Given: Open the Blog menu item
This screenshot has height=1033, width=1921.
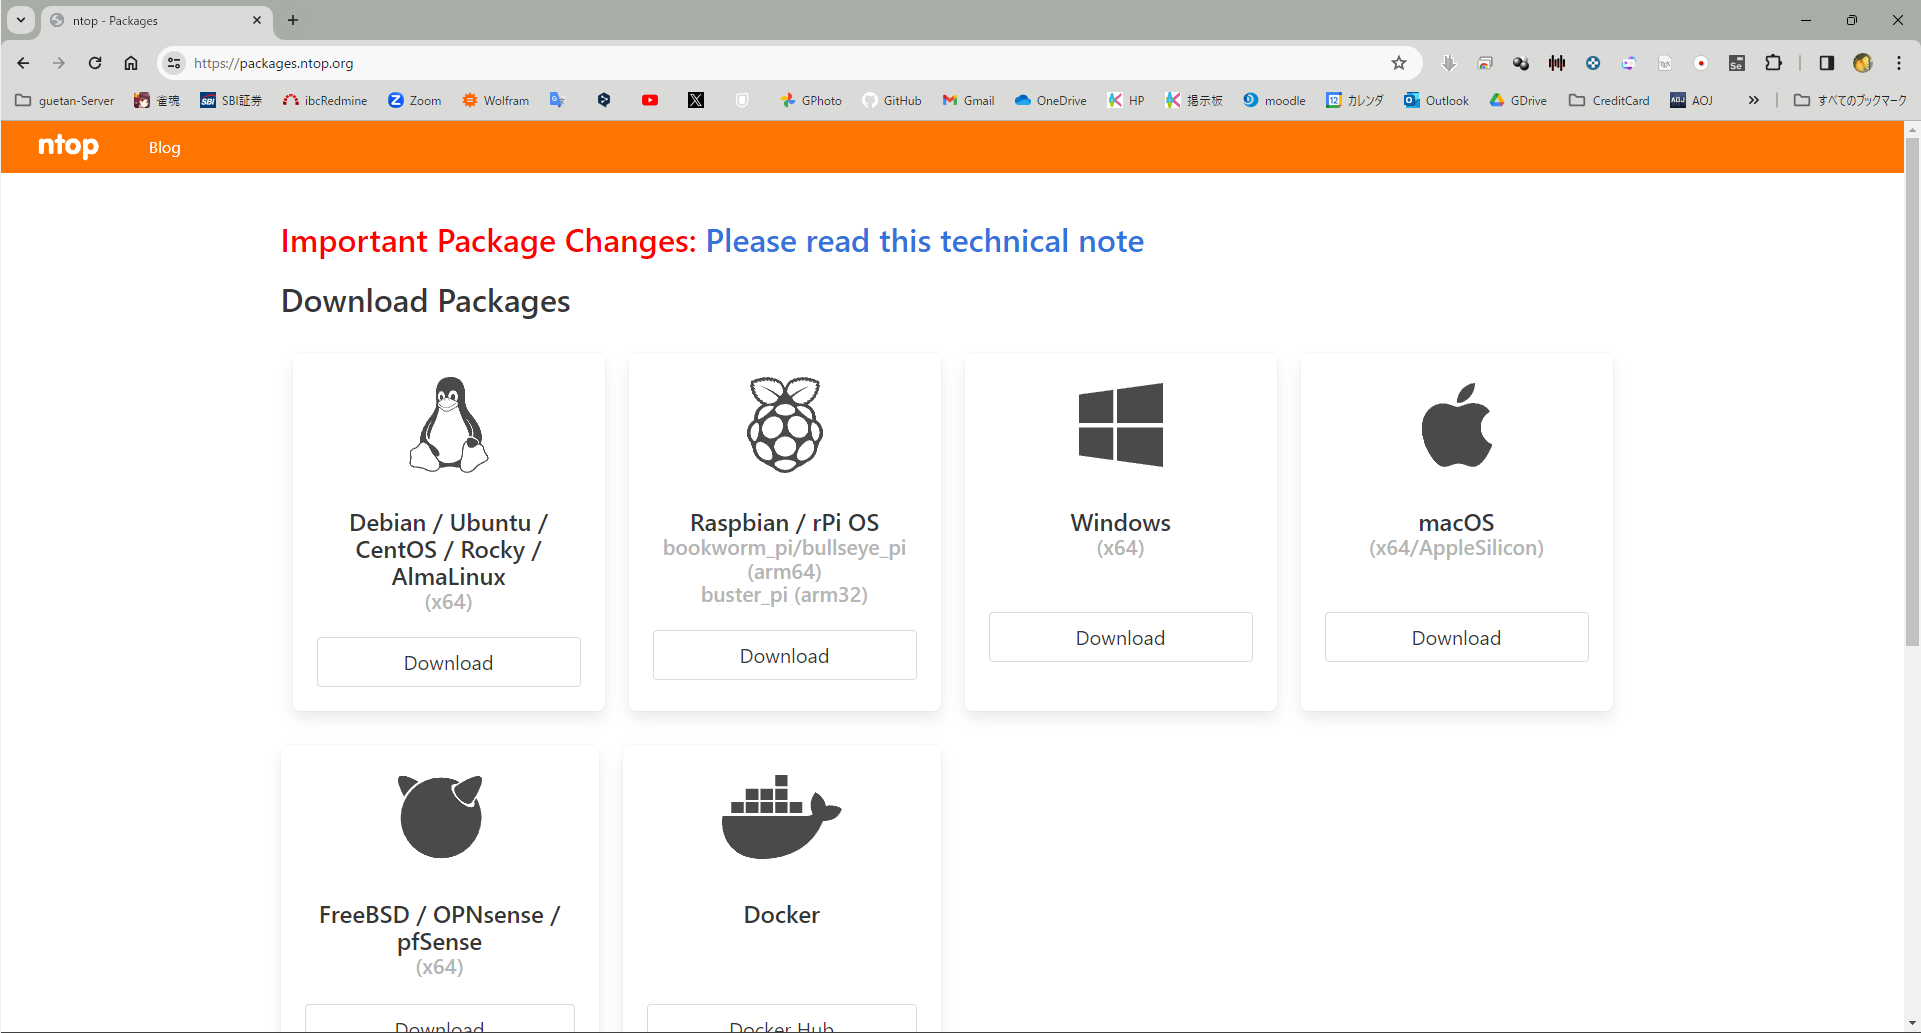Looking at the screenshot, I should tap(164, 148).
